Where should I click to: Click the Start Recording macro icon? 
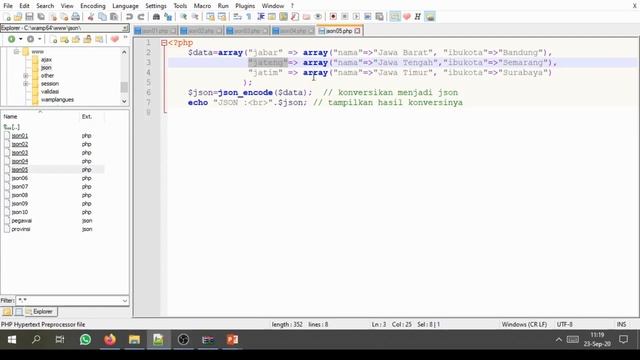(333, 17)
